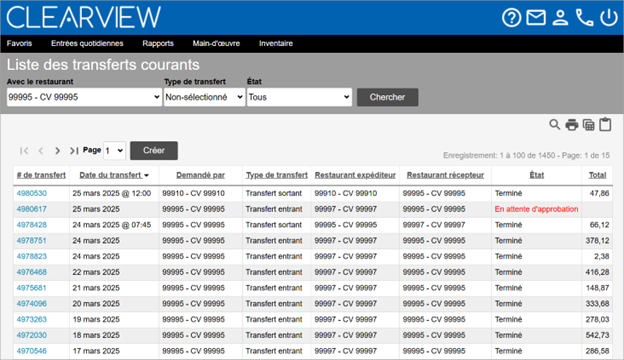
Task: Export list using the spreadsheet icon
Action: (589, 125)
